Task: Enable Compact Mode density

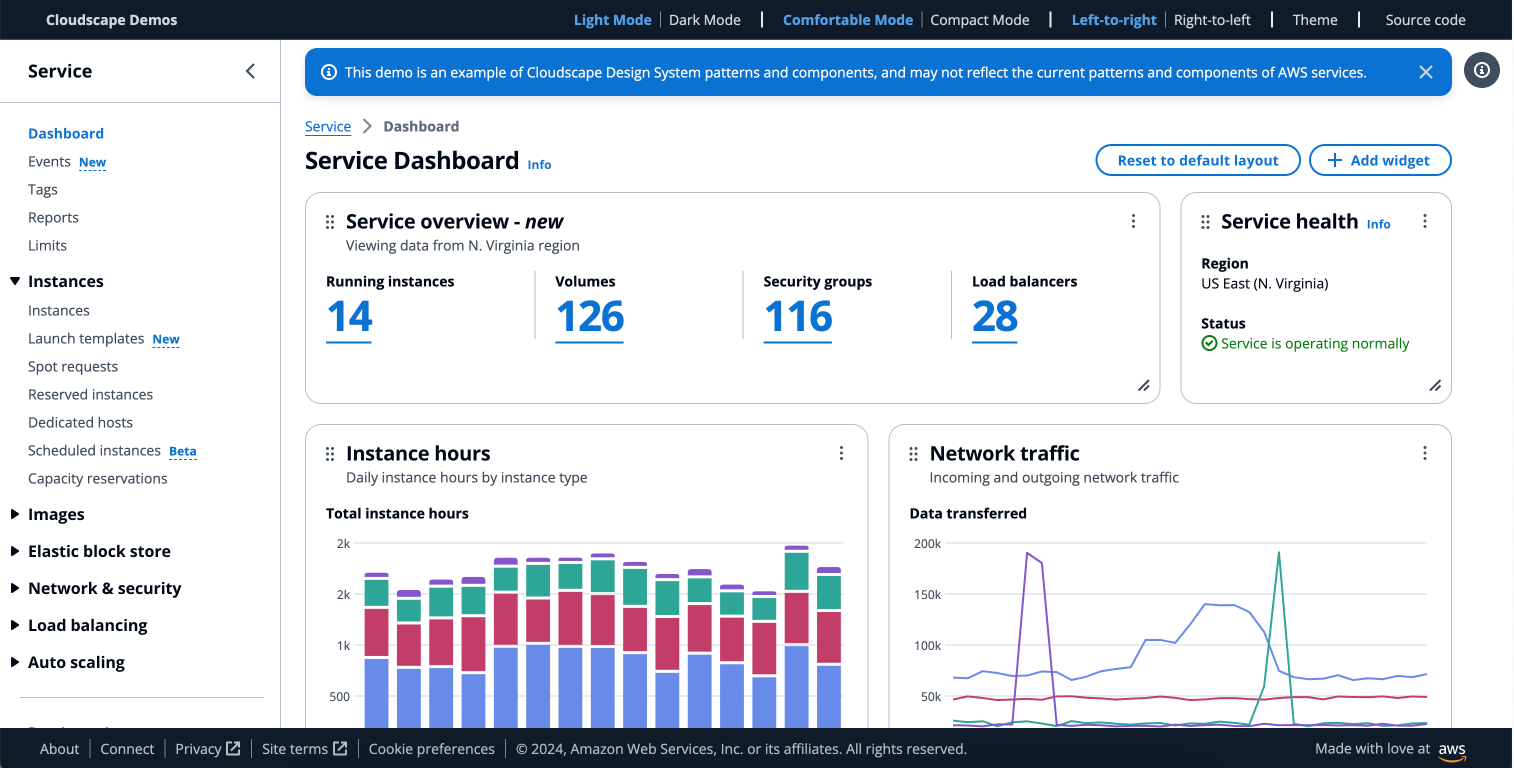Action: pyautogui.click(x=979, y=20)
